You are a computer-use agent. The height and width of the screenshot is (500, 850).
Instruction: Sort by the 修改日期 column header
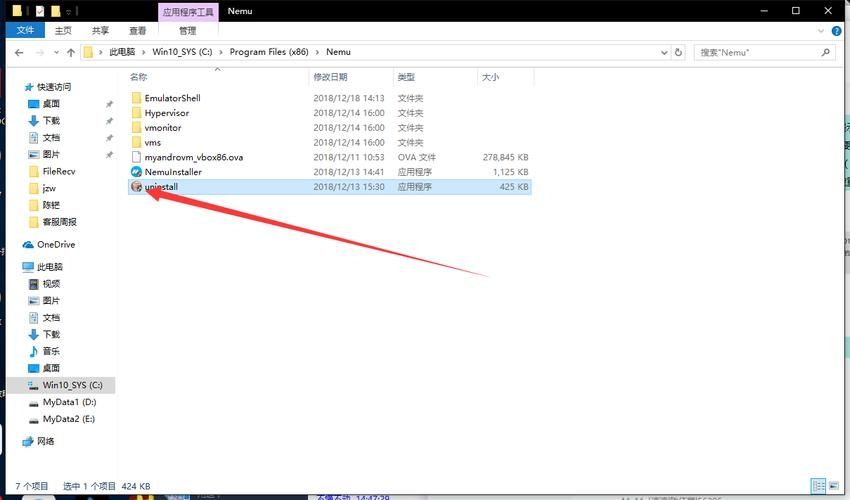(330, 77)
